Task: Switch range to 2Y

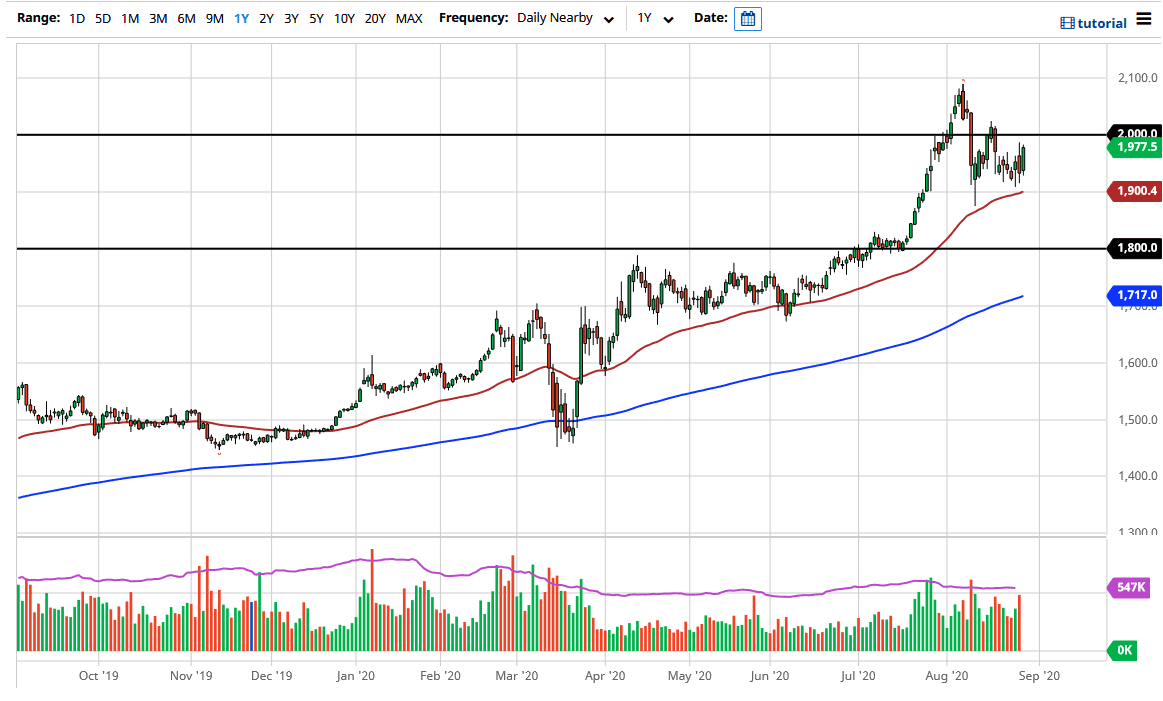Action: (x=266, y=19)
